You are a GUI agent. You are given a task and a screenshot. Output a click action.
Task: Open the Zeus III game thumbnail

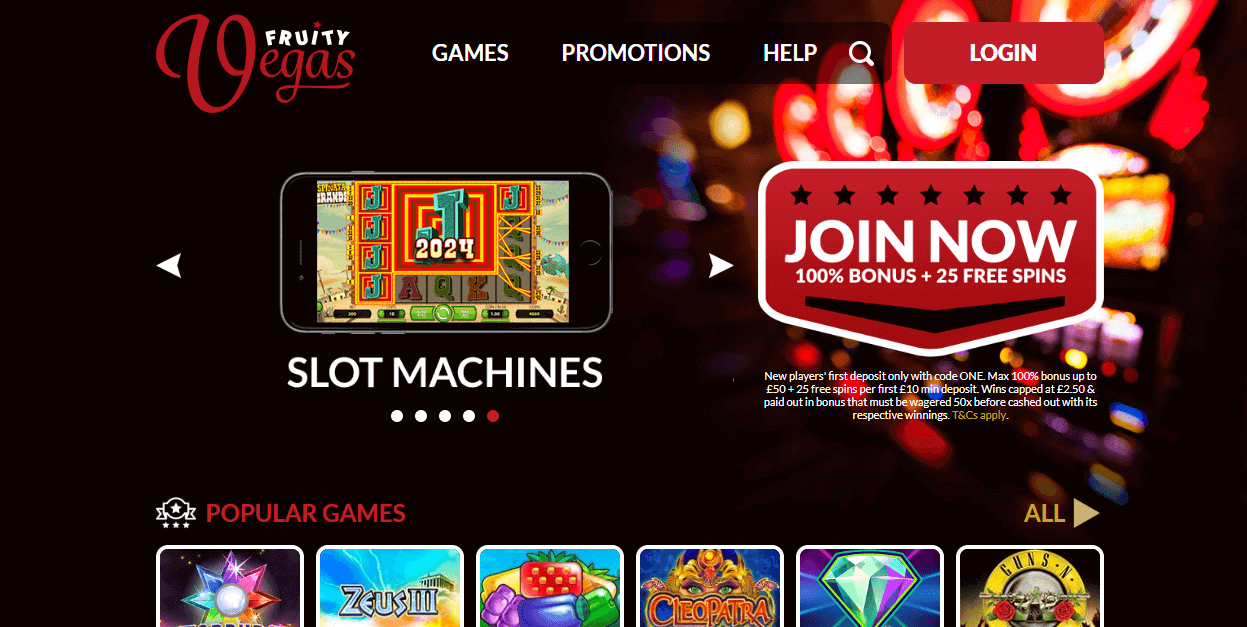tap(390, 586)
